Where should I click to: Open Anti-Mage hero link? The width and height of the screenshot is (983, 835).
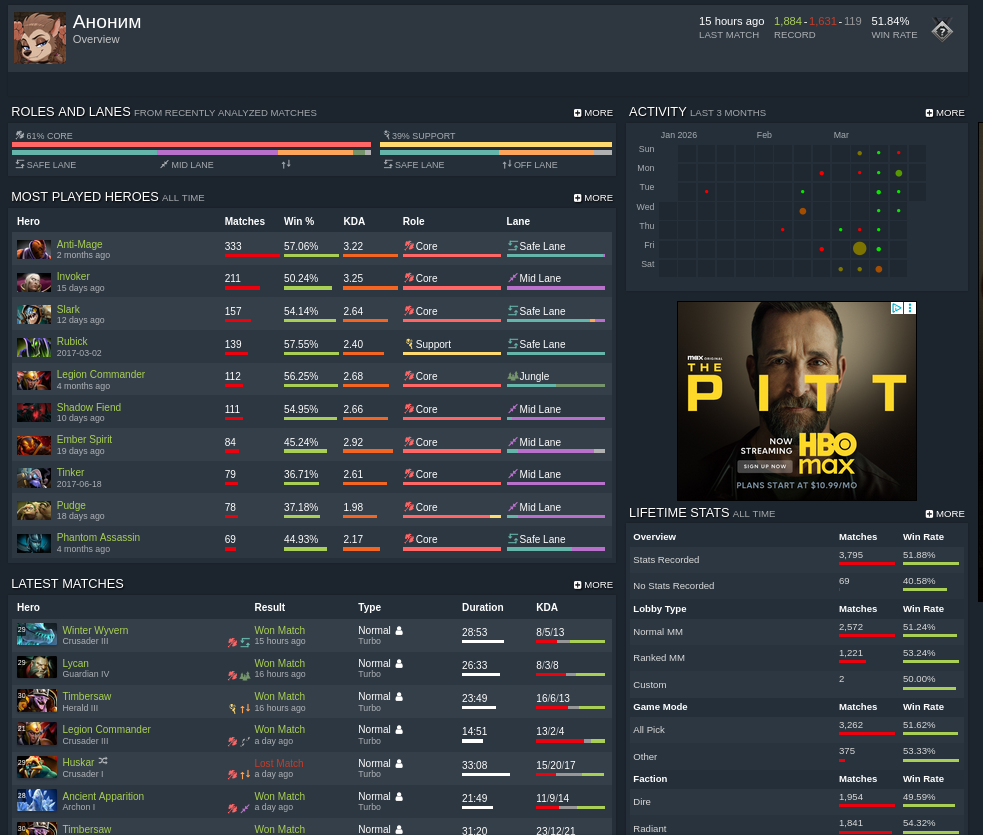click(80, 244)
